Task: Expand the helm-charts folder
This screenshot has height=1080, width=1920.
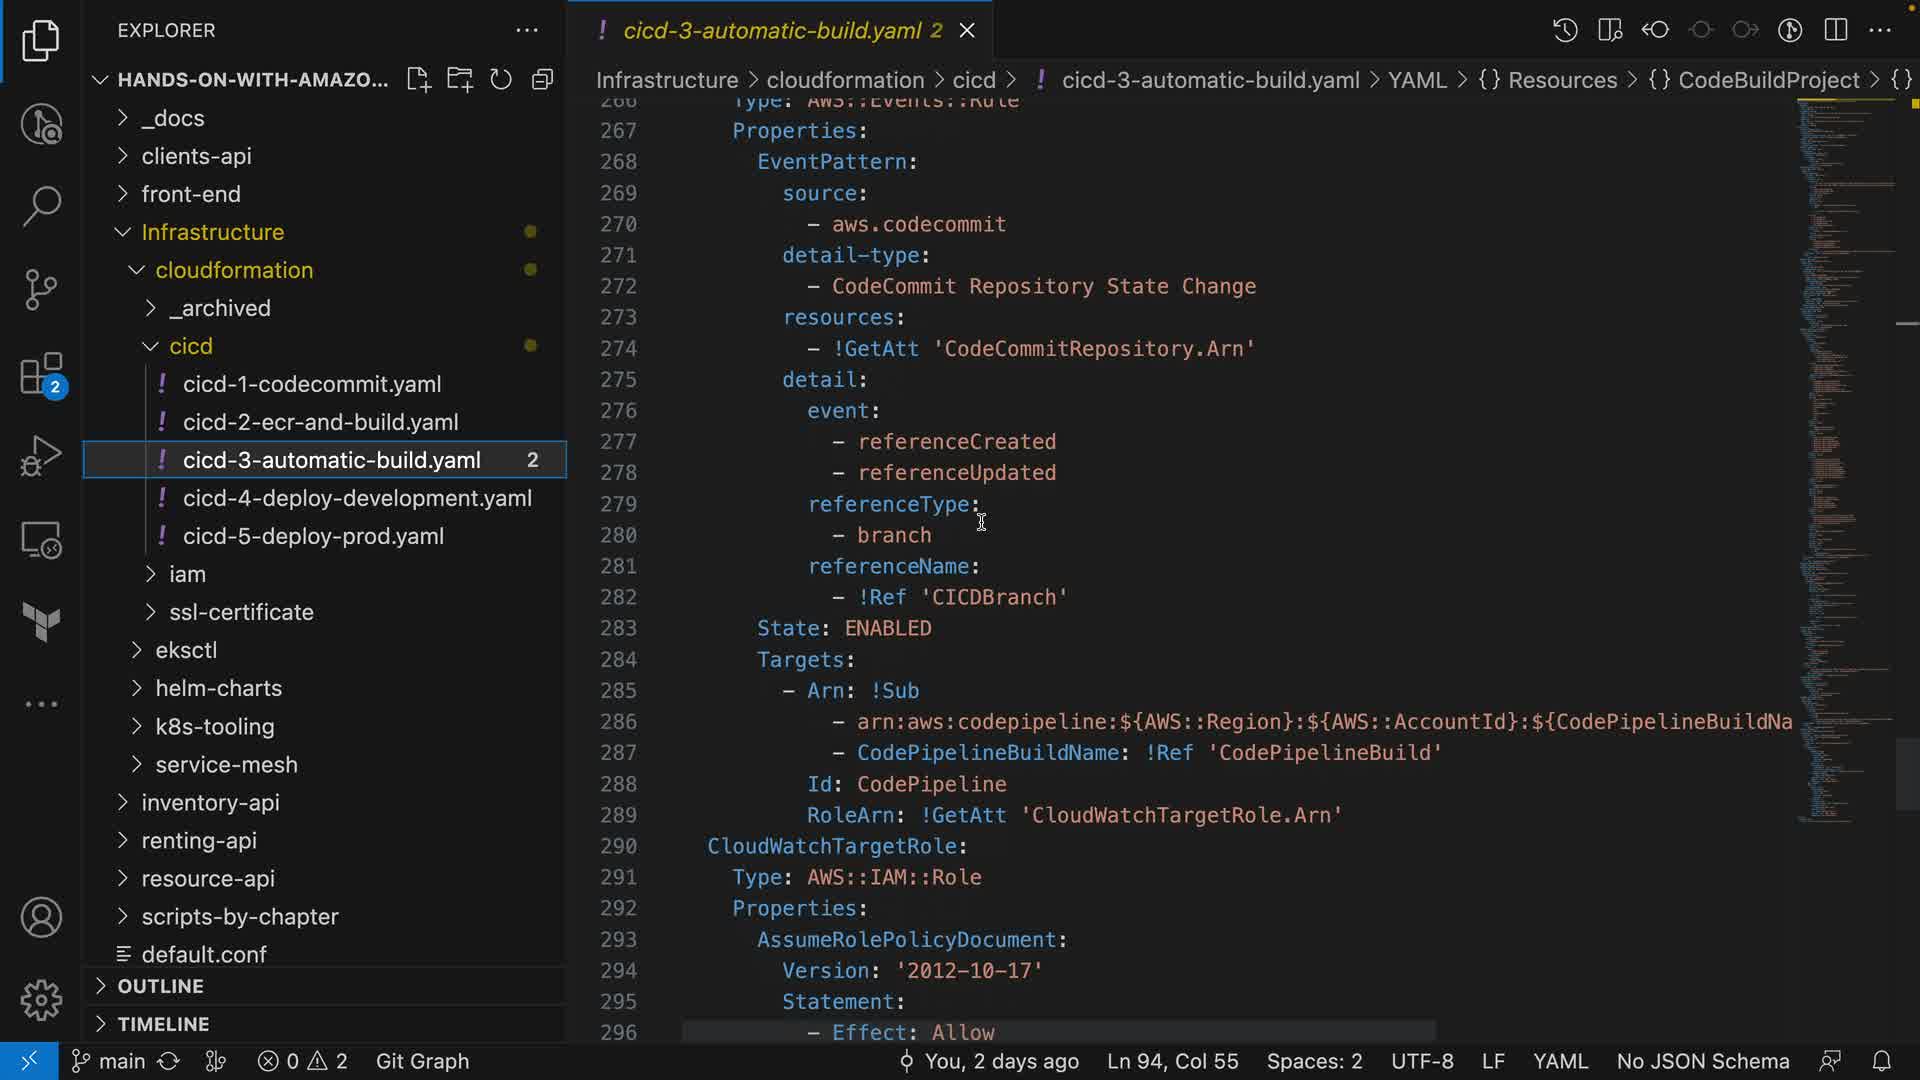Action: pyautogui.click(x=218, y=688)
